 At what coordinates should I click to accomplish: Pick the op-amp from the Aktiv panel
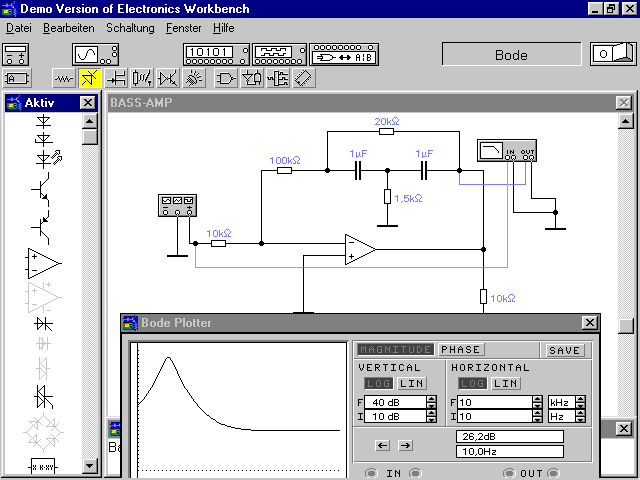tap(44, 263)
